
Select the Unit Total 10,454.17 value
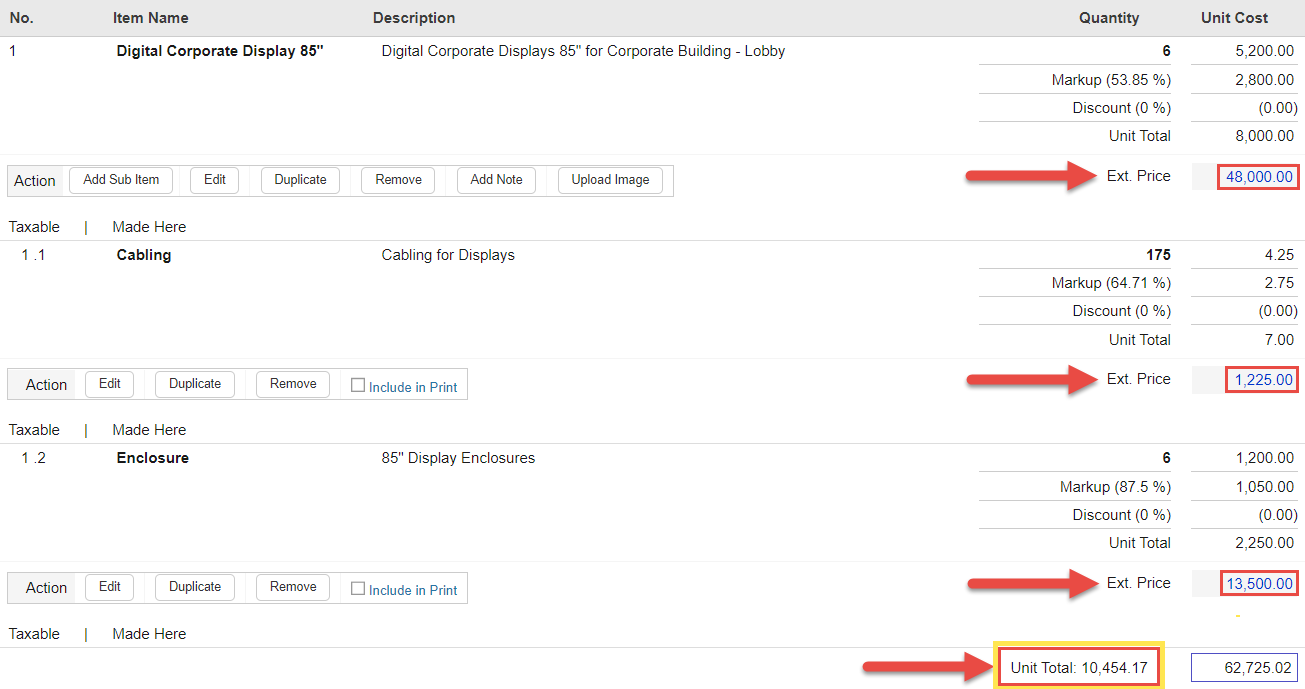coord(1078,665)
